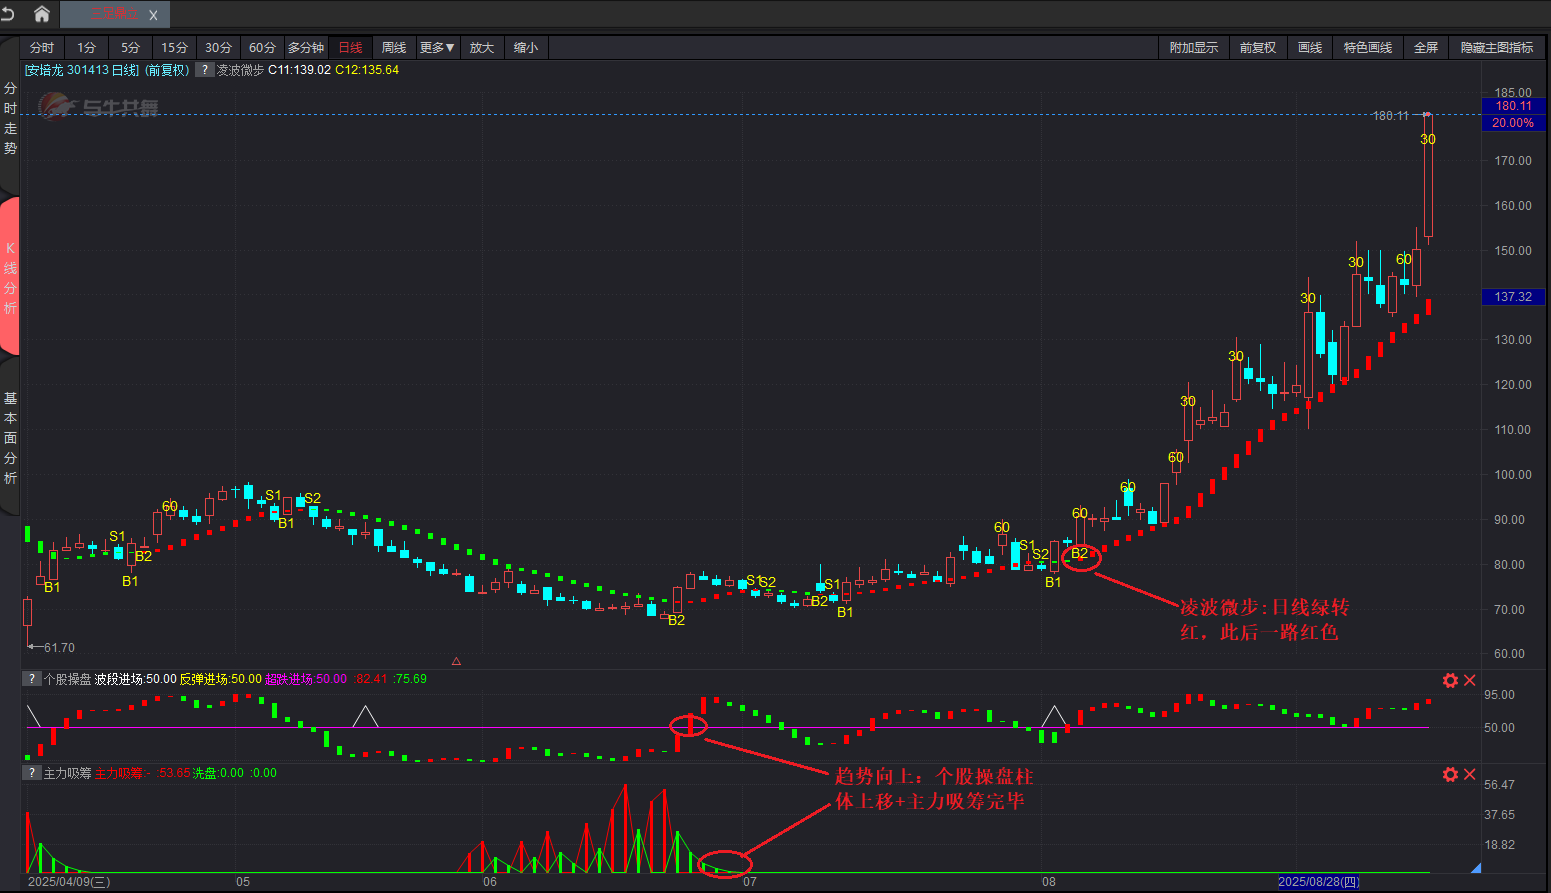Click the help icon beside 凌波微步
The image size is (1551, 893).
coord(204,70)
